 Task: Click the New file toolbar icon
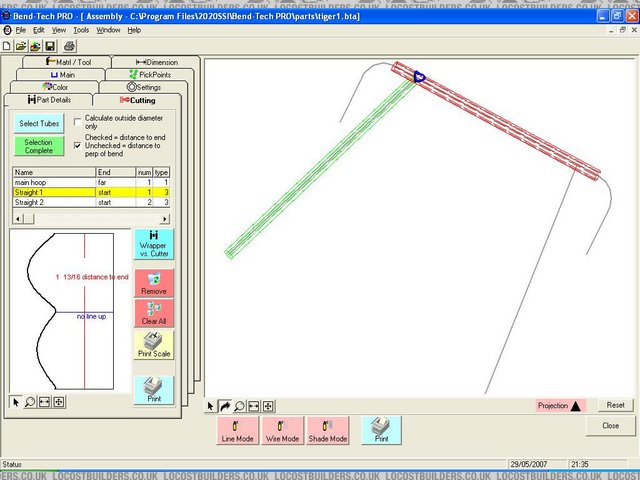7,46
